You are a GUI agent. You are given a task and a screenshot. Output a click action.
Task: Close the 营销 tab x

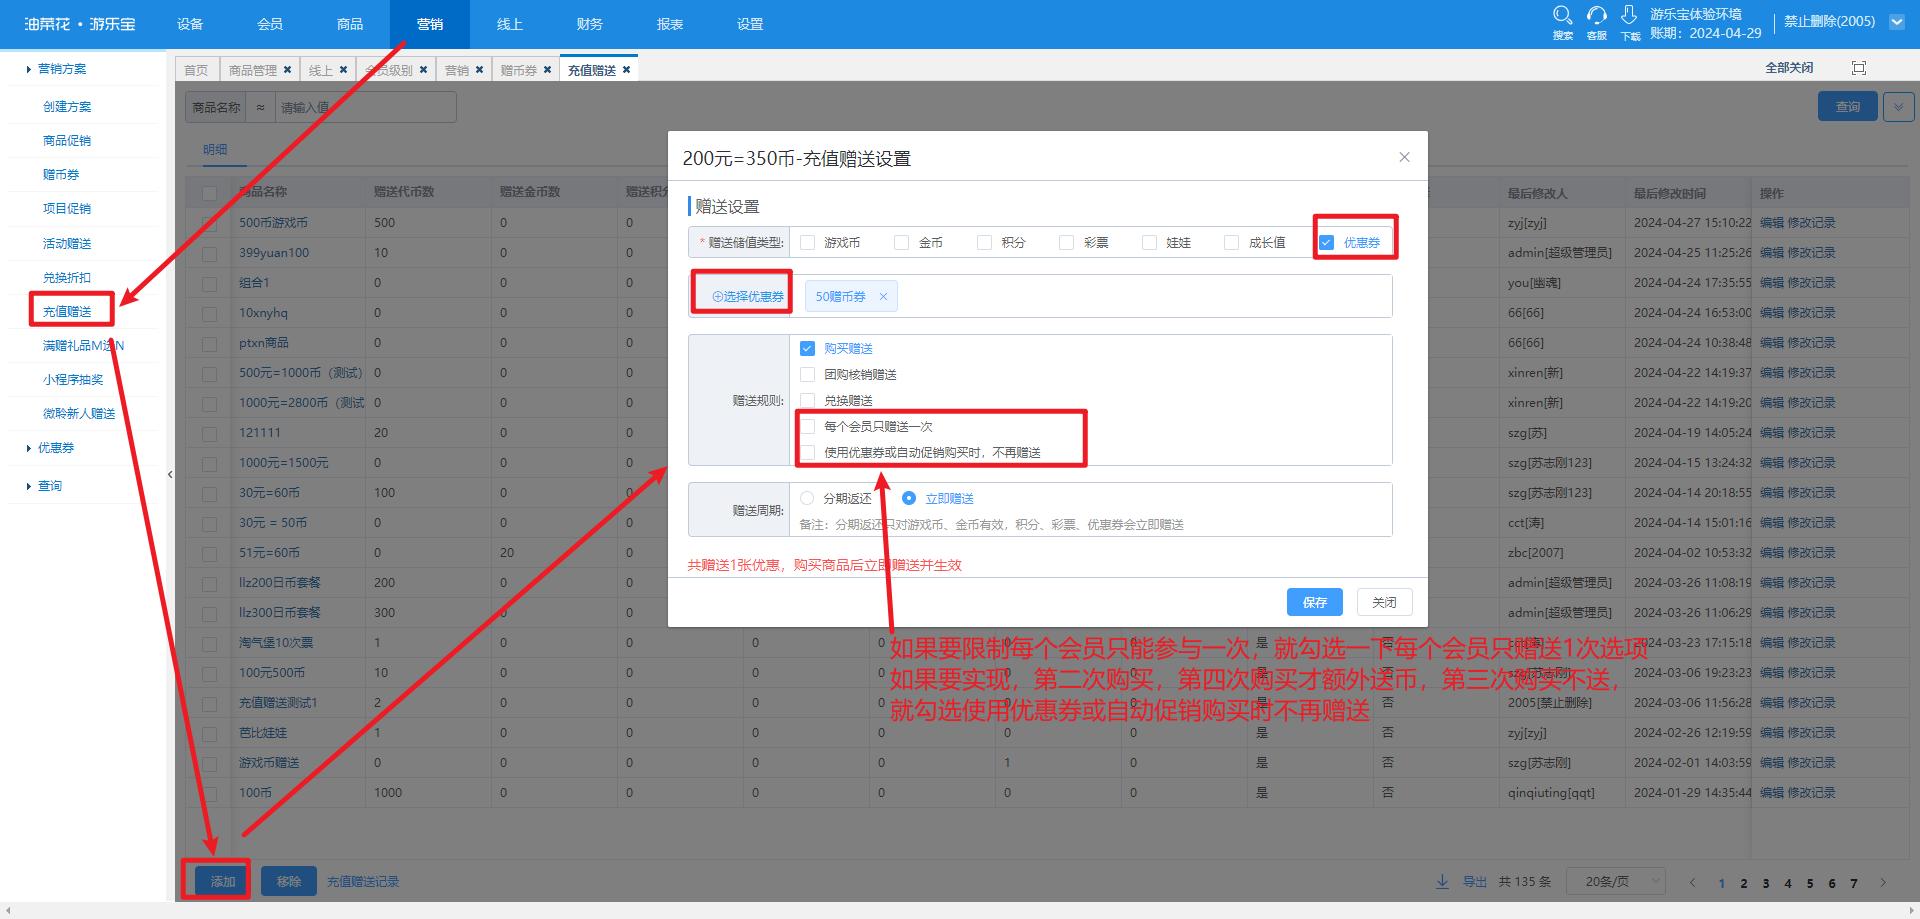[x=479, y=70]
